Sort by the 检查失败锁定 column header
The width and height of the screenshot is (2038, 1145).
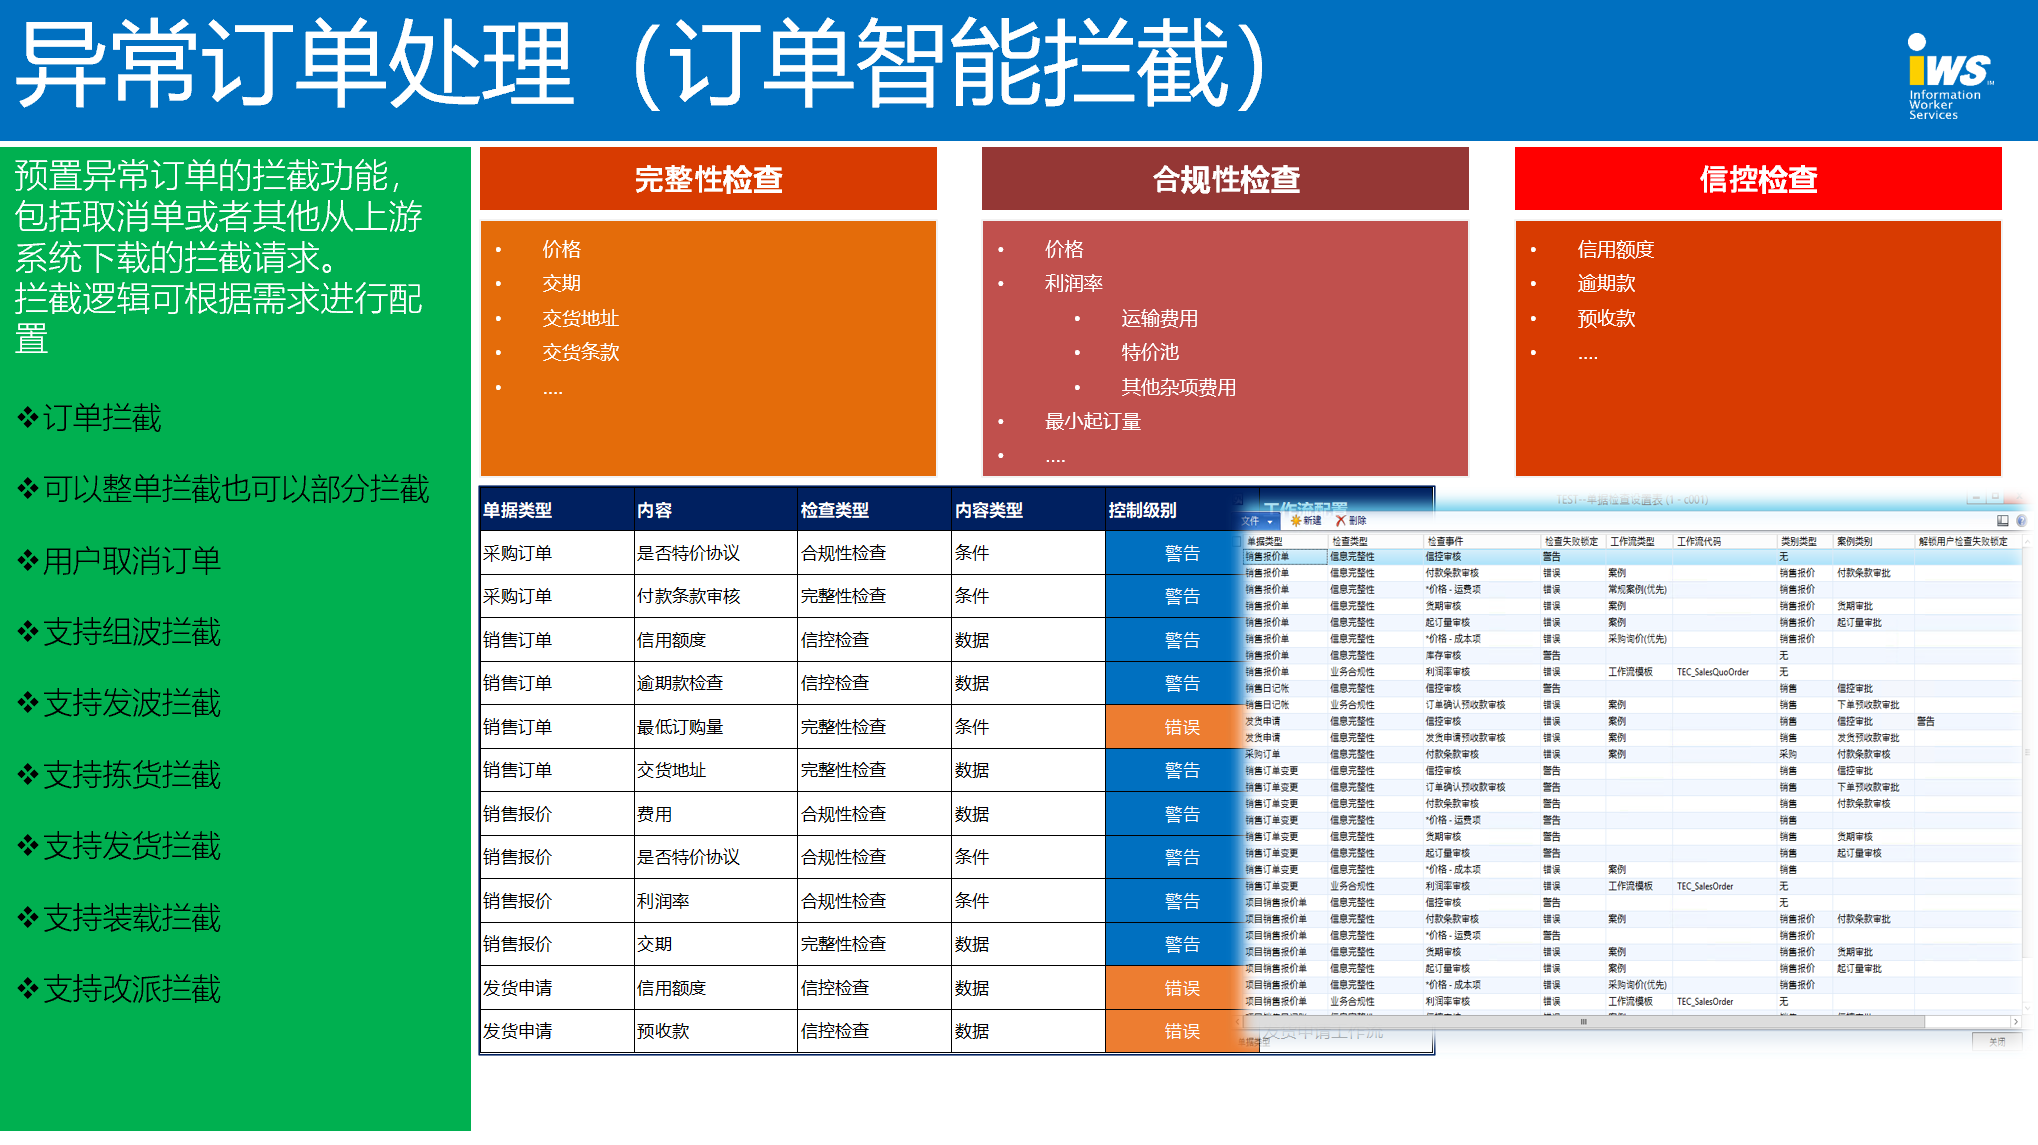pyautogui.click(x=1571, y=541)
